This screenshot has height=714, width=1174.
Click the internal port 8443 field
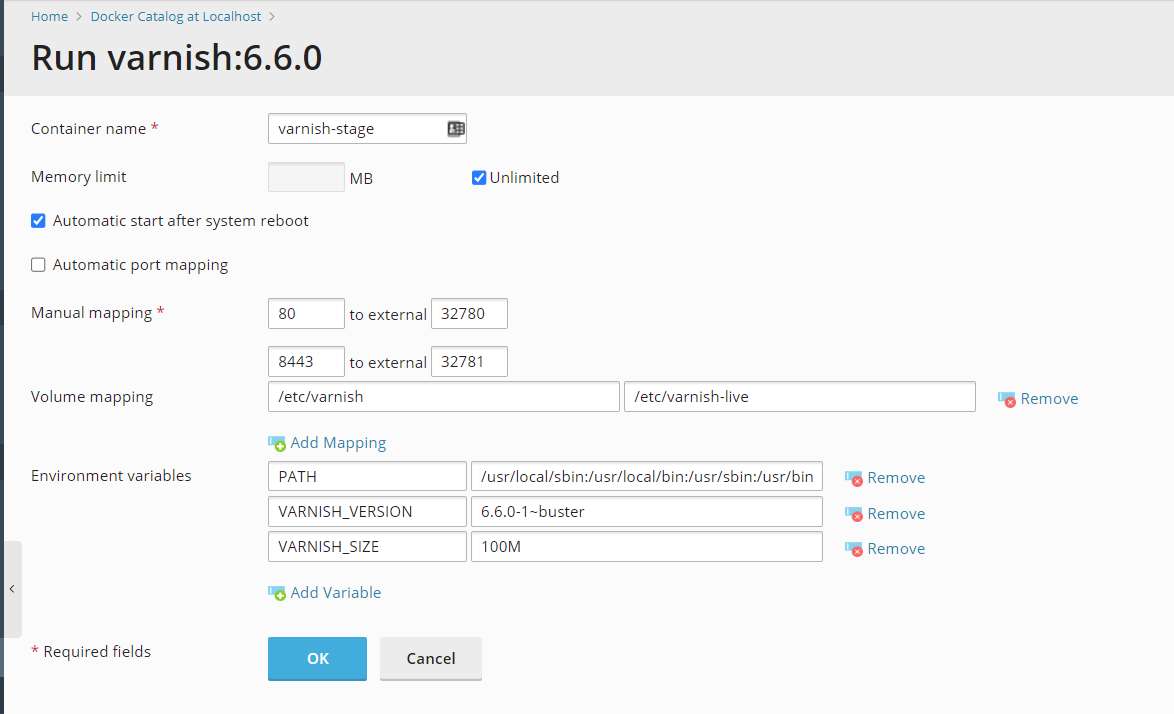[306, 361]
